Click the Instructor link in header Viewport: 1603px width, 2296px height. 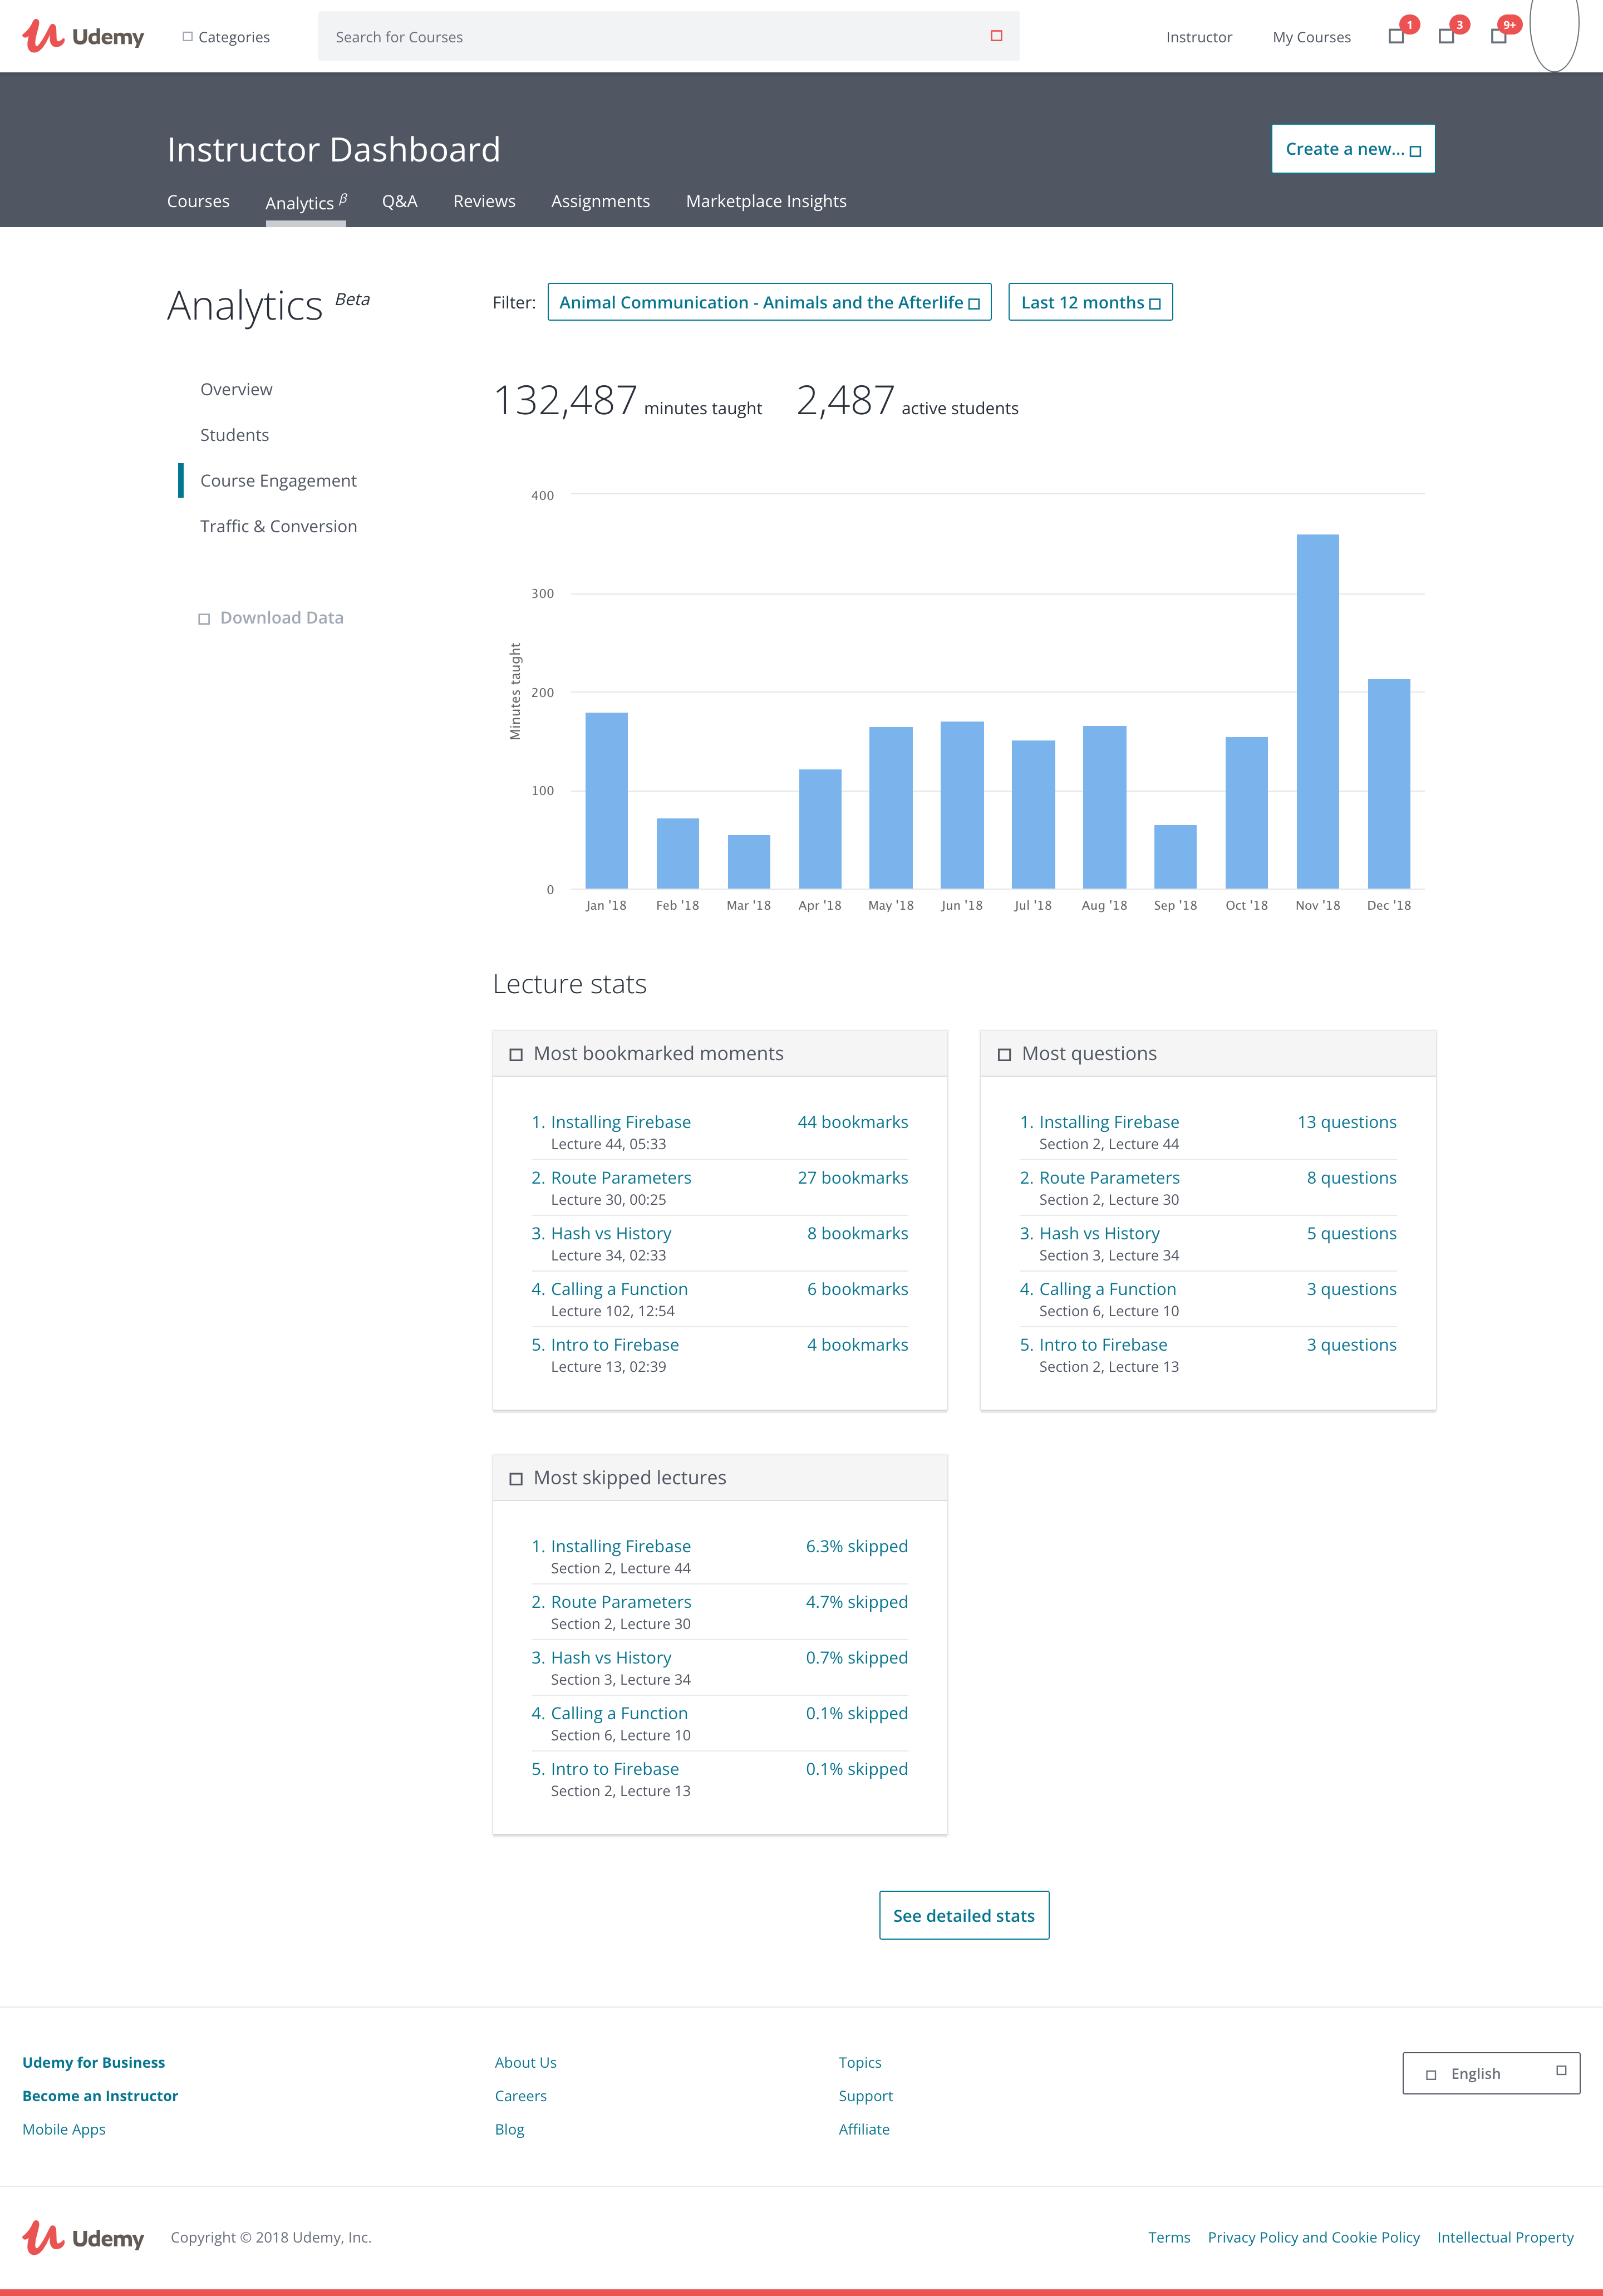pyautogui.click(x=1199, y=37)
